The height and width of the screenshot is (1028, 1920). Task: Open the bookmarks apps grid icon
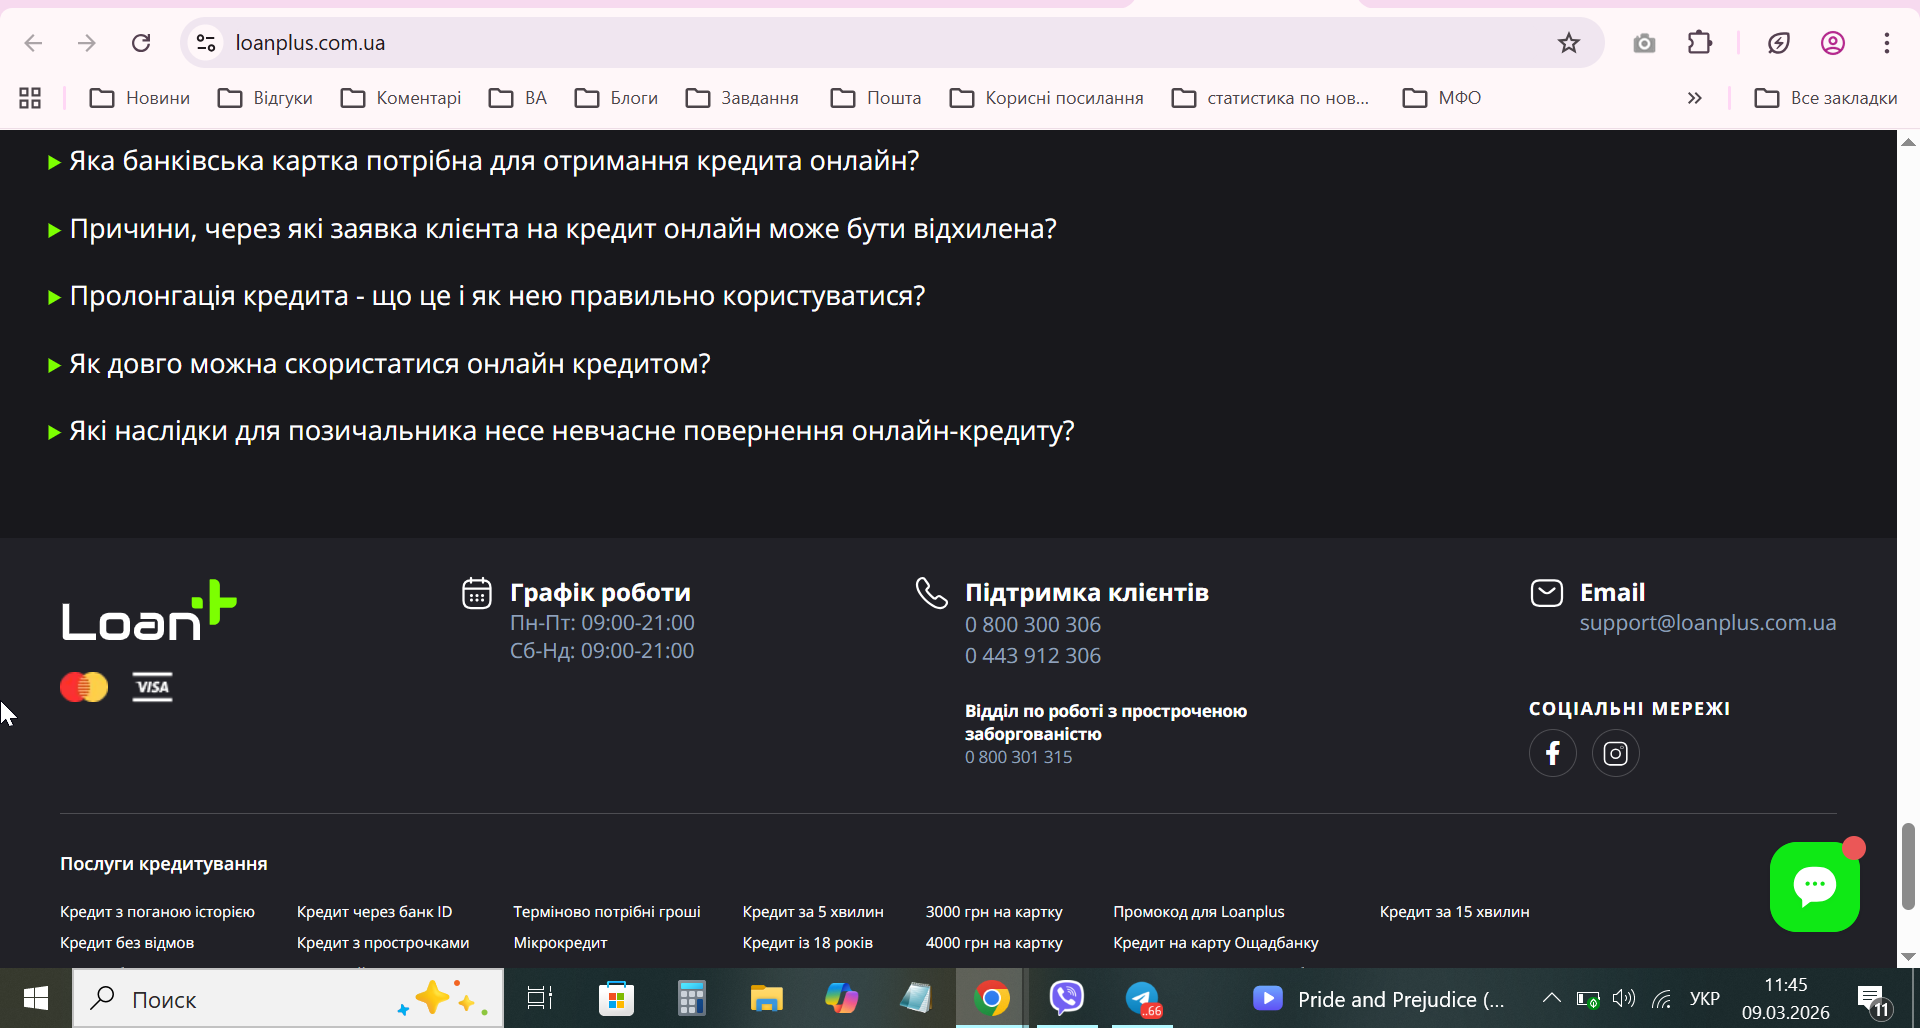point(30,98)
